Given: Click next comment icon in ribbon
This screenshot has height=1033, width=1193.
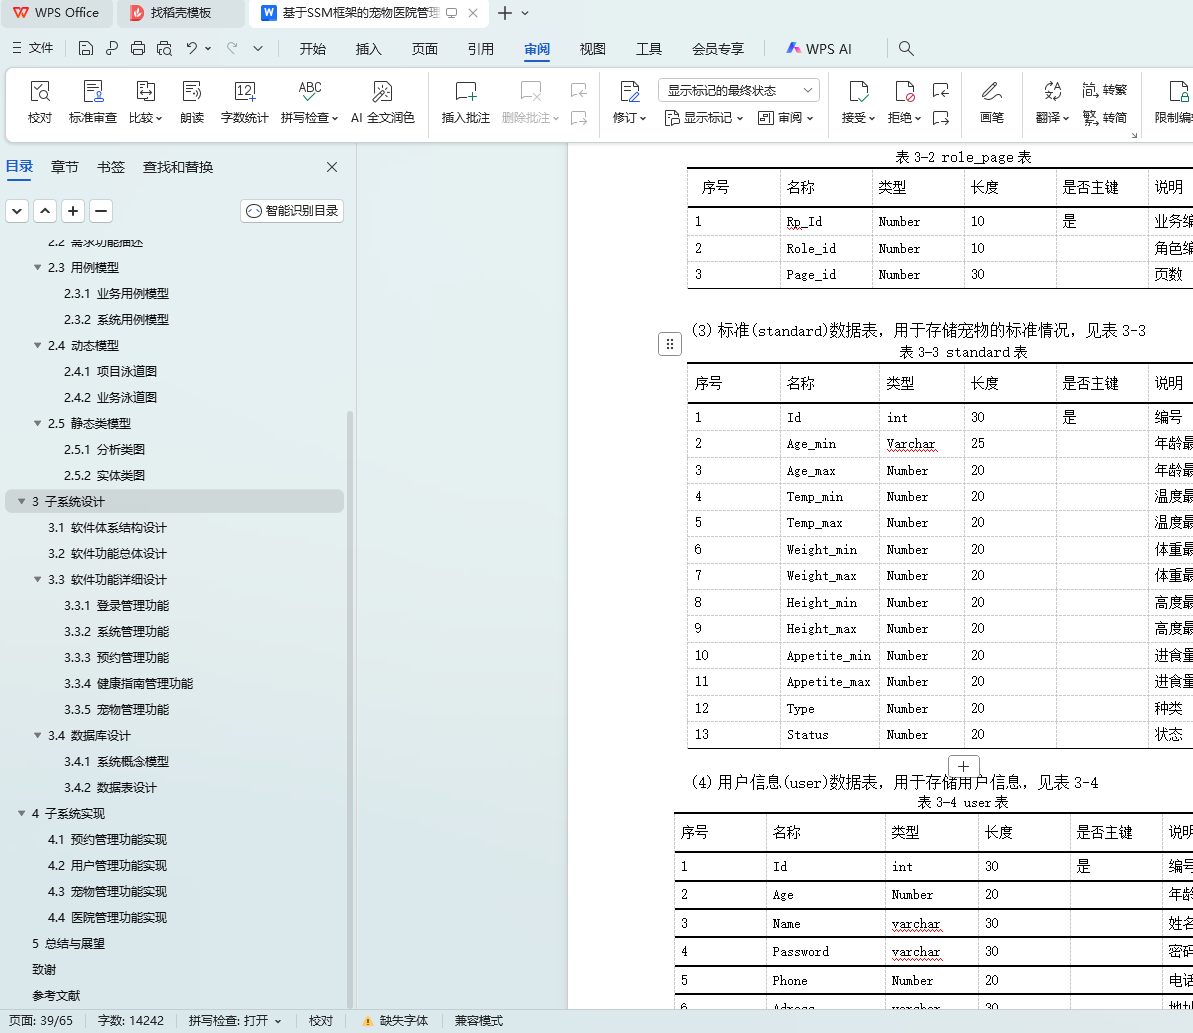Looking at the screenshot, I should tap(578, 118).
